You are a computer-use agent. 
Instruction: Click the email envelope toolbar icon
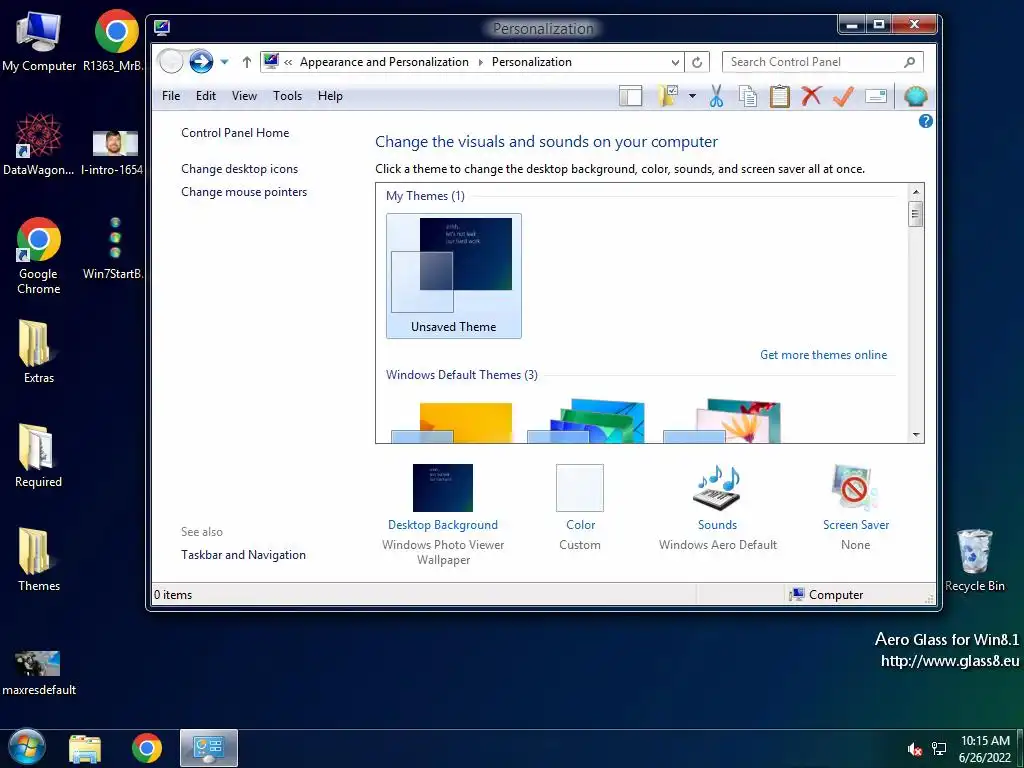click(x=876, y=97)
